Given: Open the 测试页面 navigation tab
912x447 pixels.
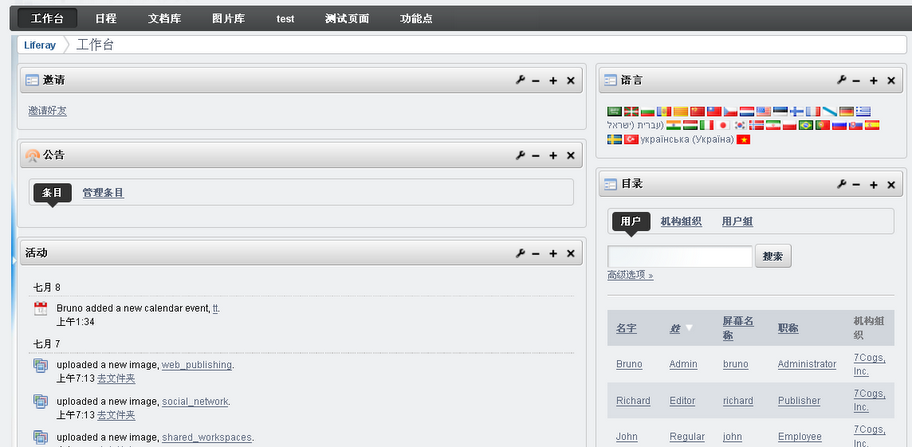Looking at the screenshot, I should click(347, 19).
